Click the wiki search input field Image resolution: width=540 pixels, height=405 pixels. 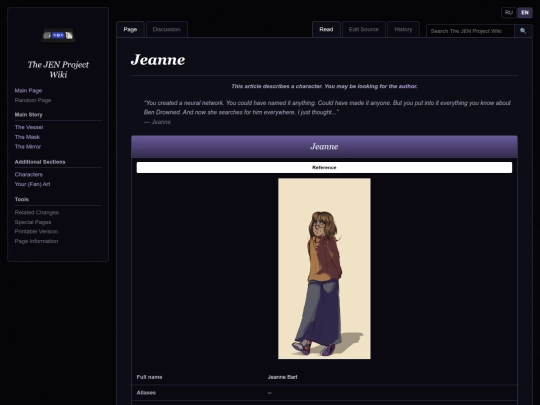click(470, 31)
